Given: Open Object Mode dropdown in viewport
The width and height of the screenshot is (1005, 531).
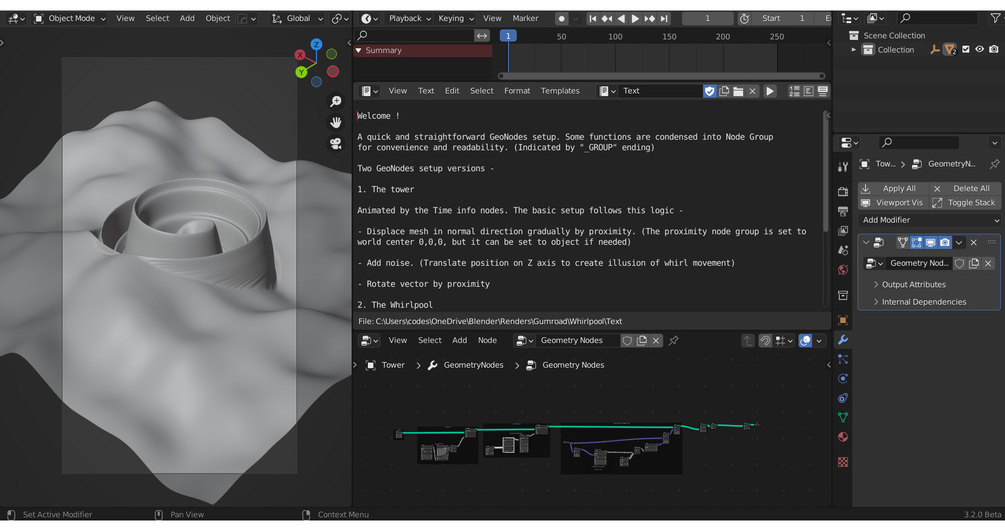Looking at the screenshot, I should tap(69, 19).
